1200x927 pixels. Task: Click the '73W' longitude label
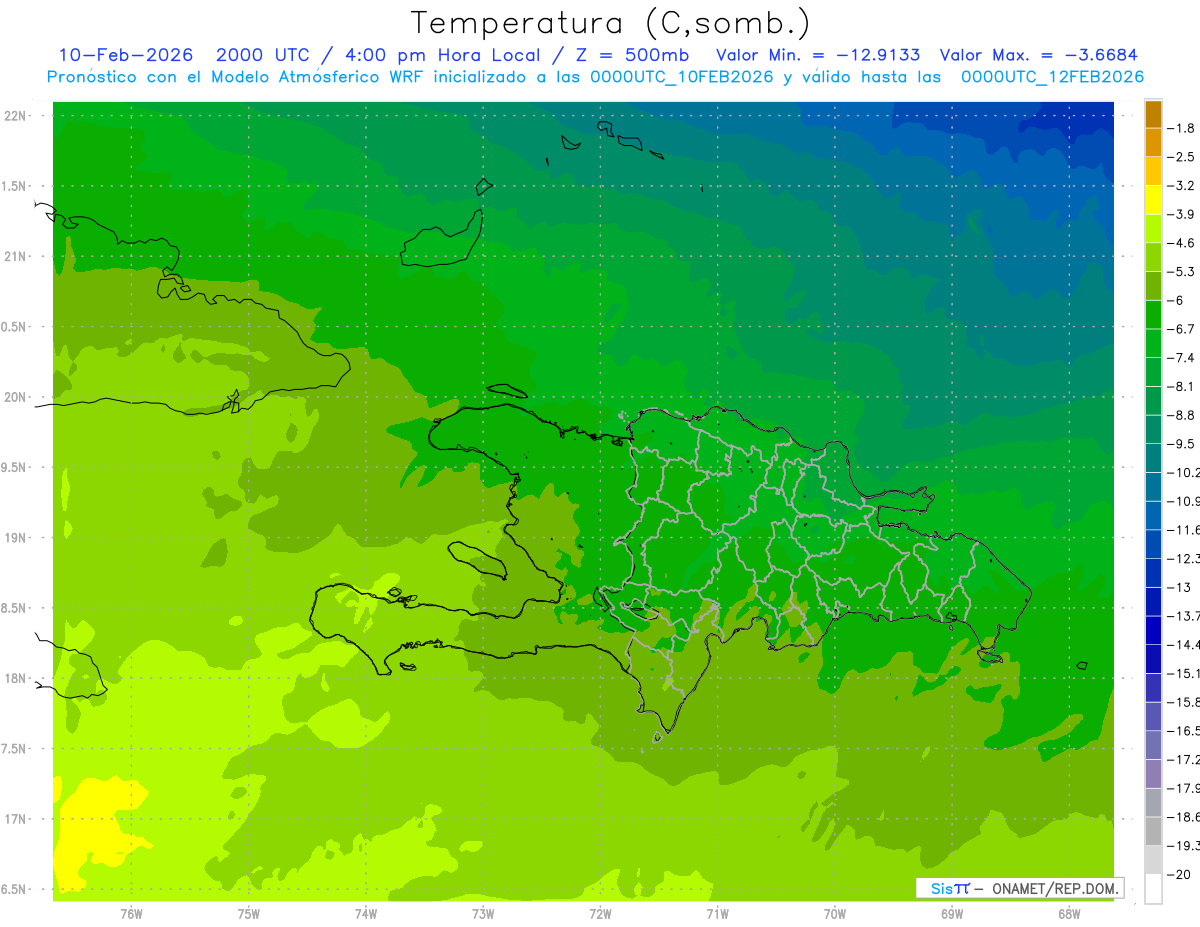(x=483, y=914)
